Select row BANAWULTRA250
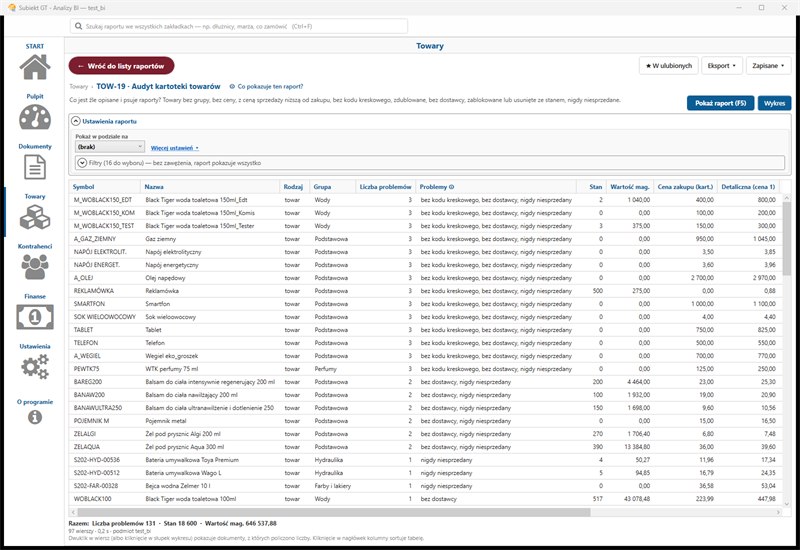800x550 pixels. 424,408
